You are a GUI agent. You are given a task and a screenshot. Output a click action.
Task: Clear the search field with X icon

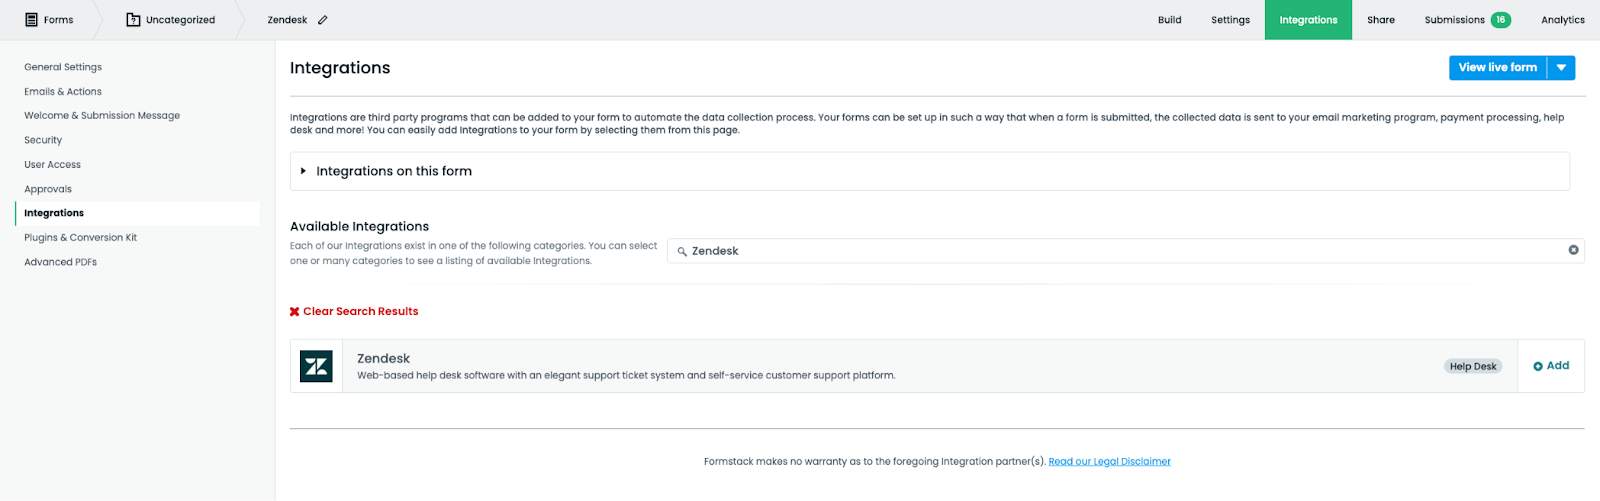[x=1573, y=250]
